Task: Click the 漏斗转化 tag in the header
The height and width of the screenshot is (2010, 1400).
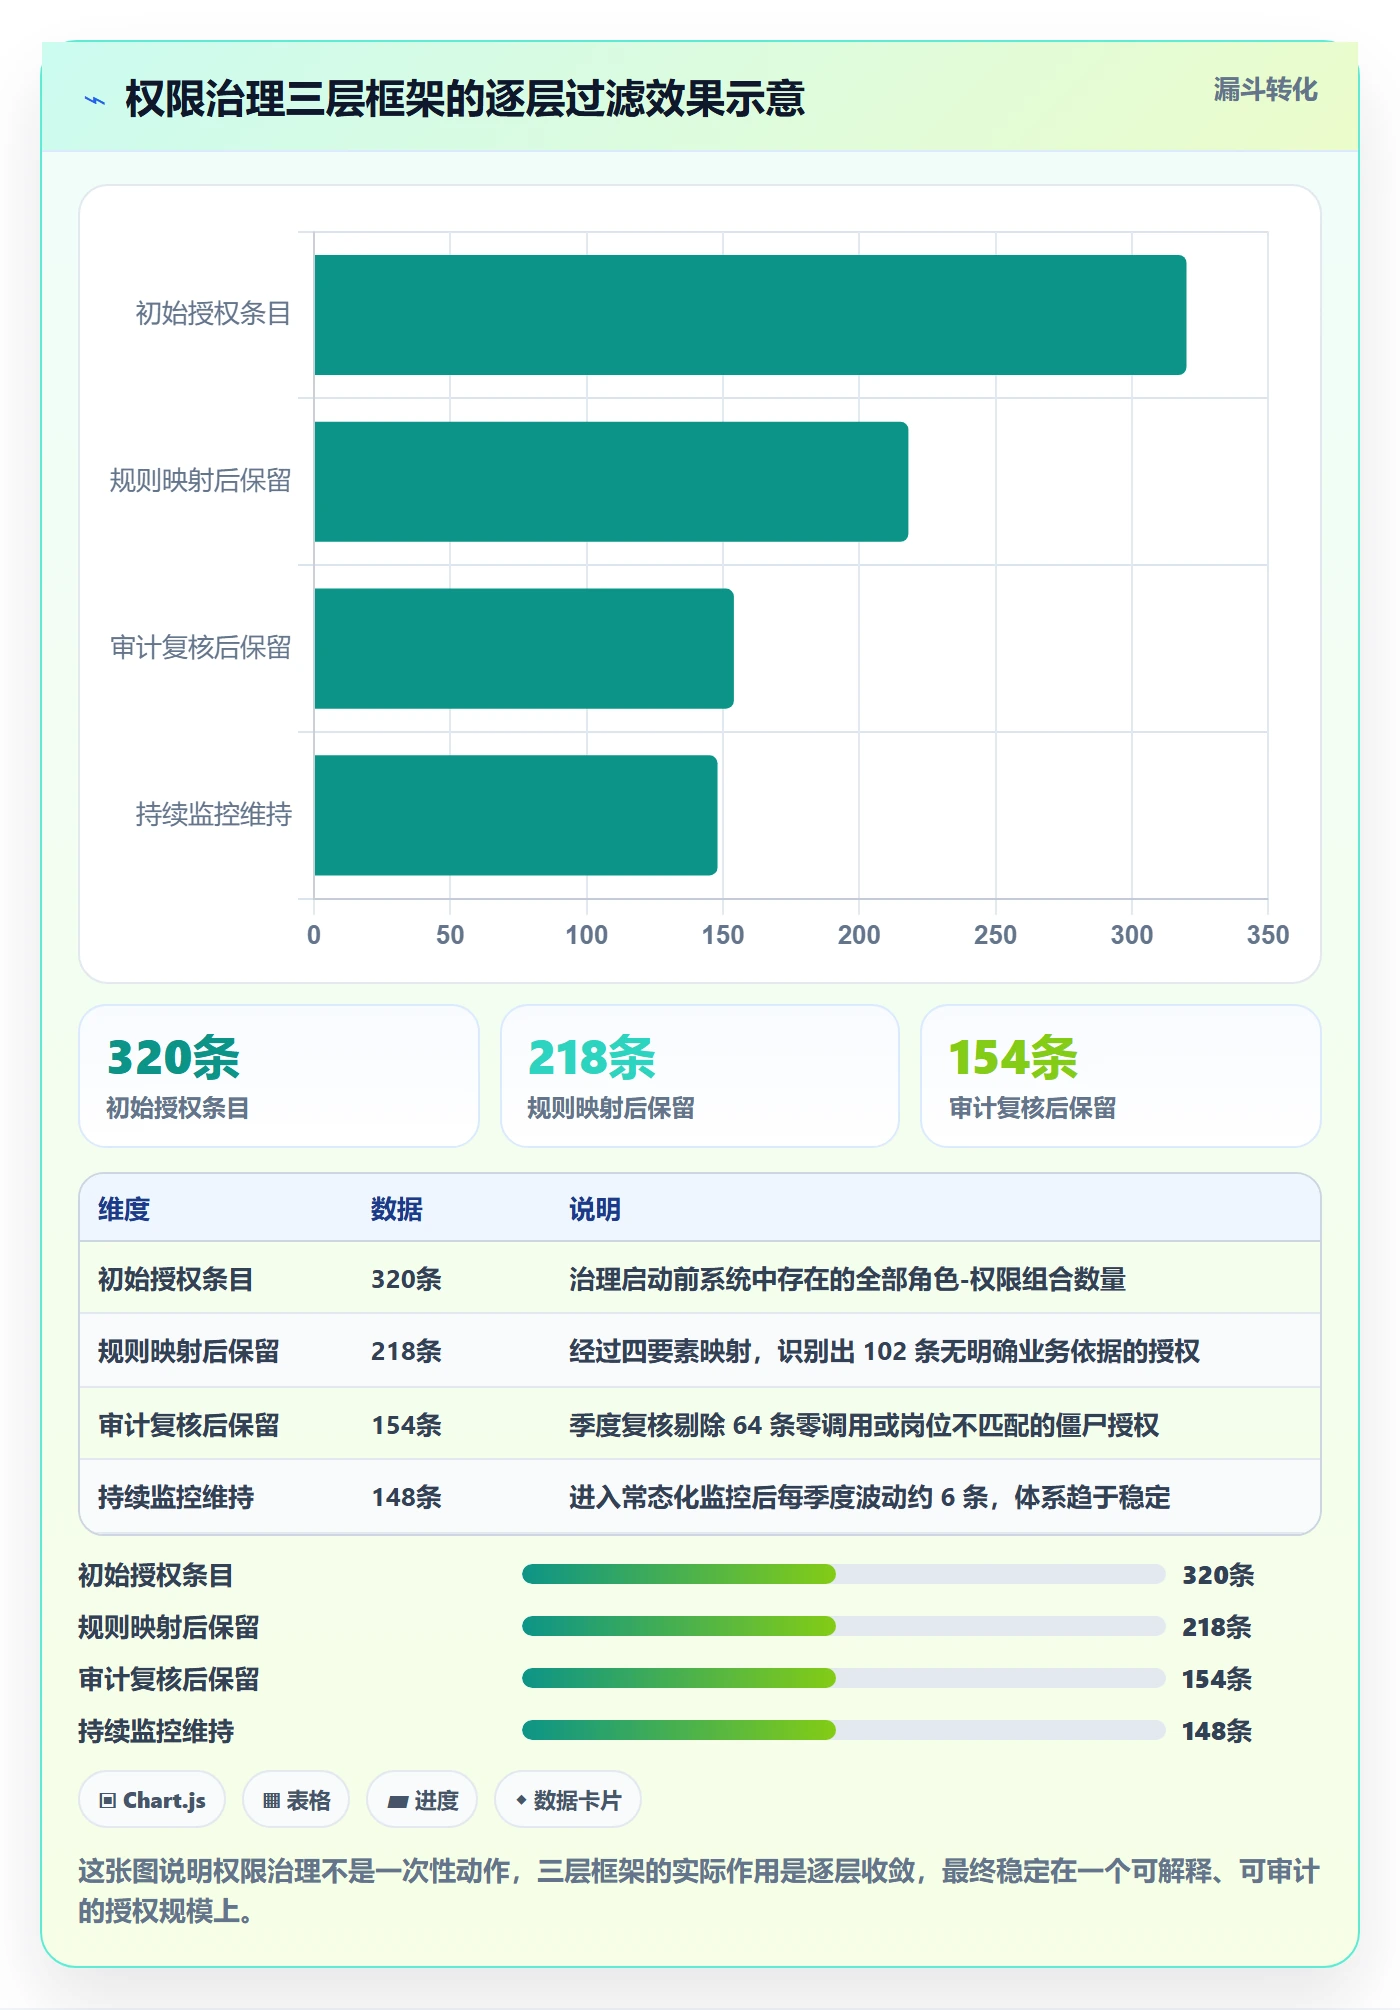Action: (x=1265, y=90)
